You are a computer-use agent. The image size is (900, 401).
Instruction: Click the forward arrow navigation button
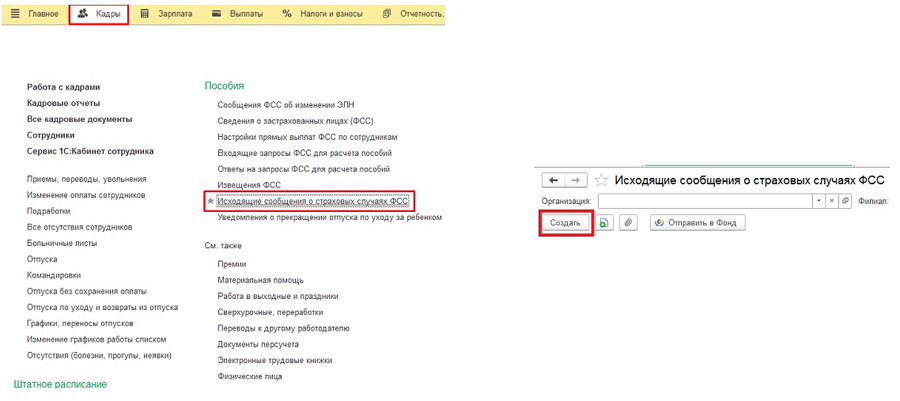click(x=574, y=180)
